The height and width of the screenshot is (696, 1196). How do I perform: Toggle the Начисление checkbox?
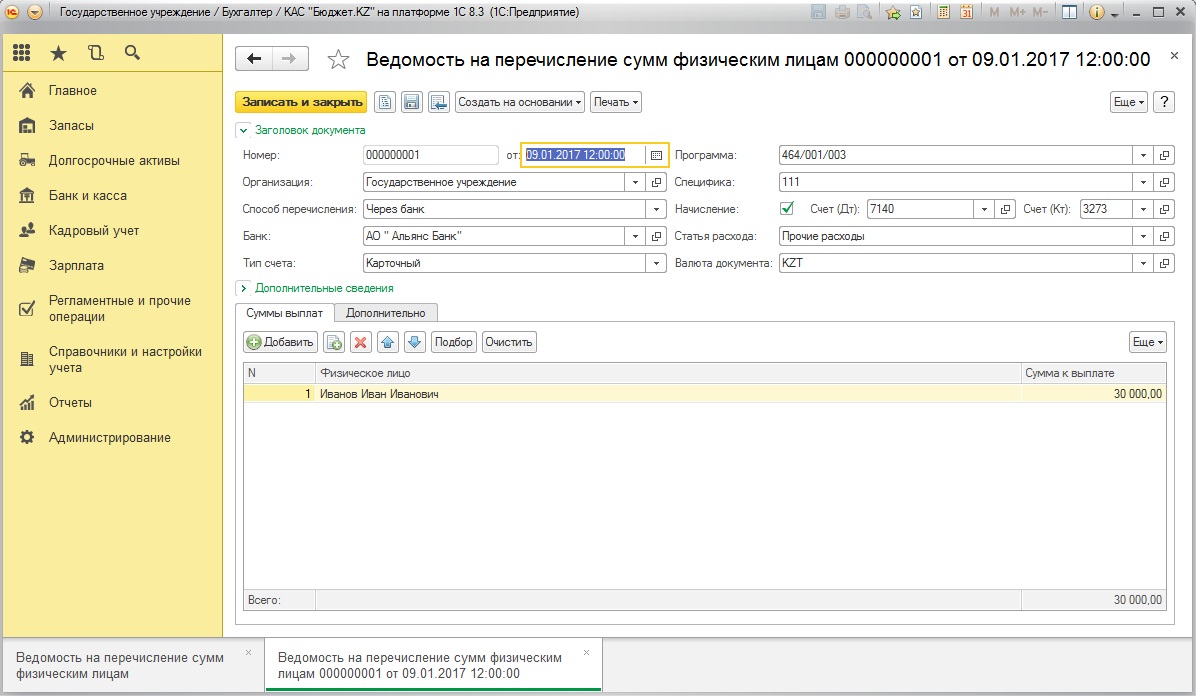(x=787, y=208)
